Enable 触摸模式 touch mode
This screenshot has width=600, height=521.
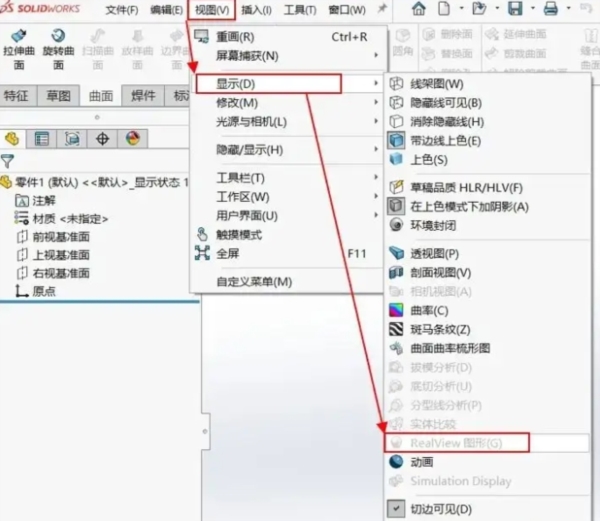coord(287,234)
